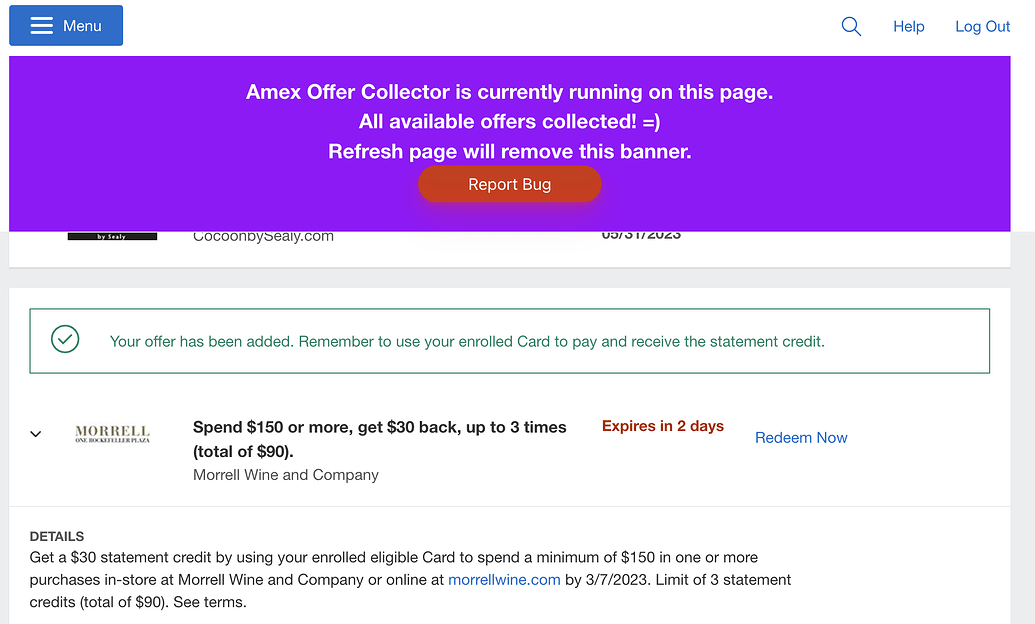Click the Spend $150 offer headline
The height and width of the screenshot is (624, 1035).
pos(378,426)
